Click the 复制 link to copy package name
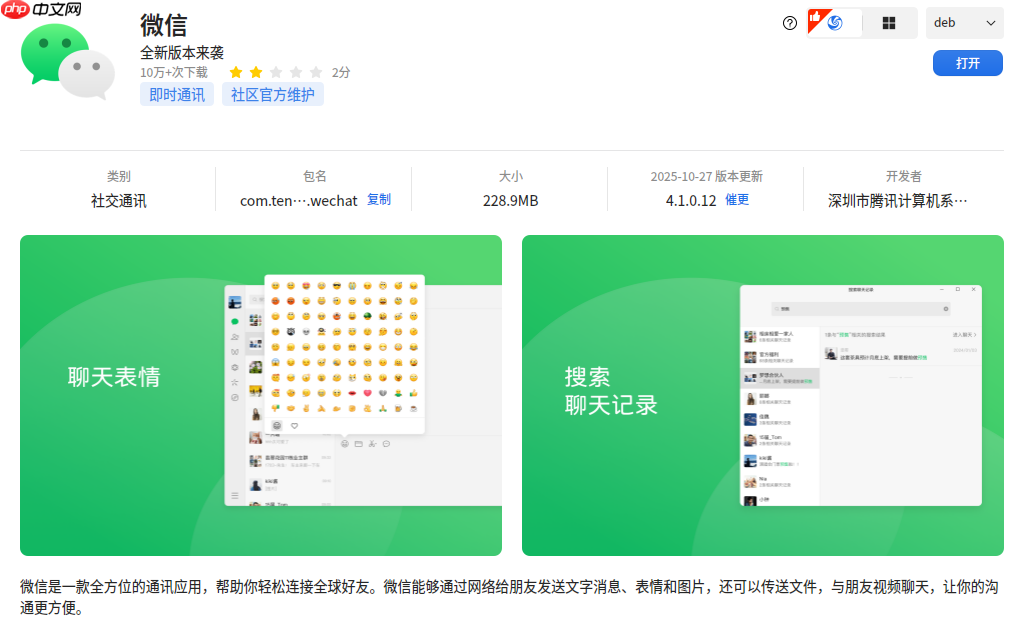Screen dimensions: 1020x621 click(x=378, y=200)
